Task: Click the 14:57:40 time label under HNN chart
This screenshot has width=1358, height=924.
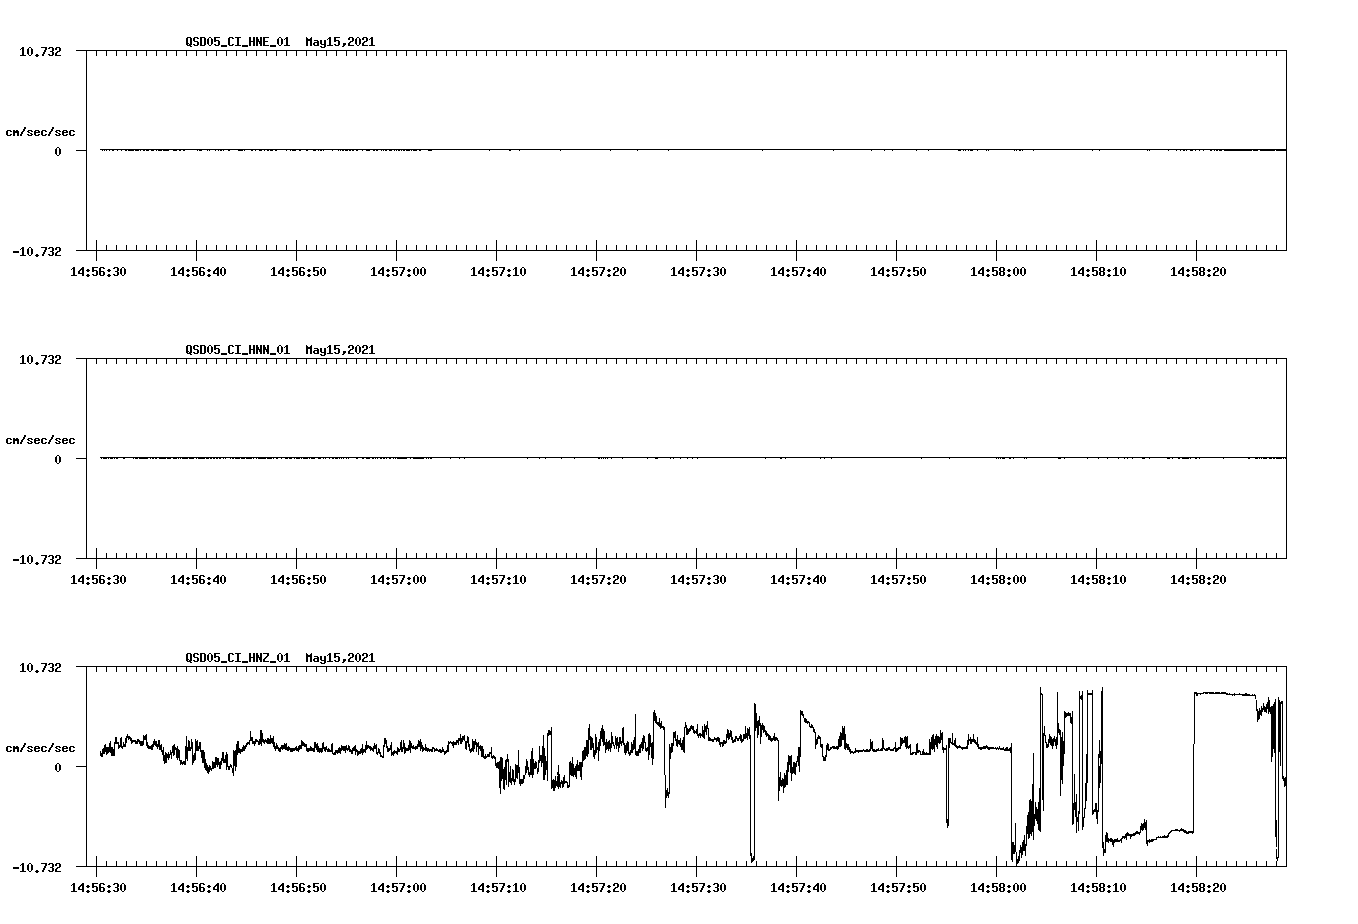Action: coord(797,579)
